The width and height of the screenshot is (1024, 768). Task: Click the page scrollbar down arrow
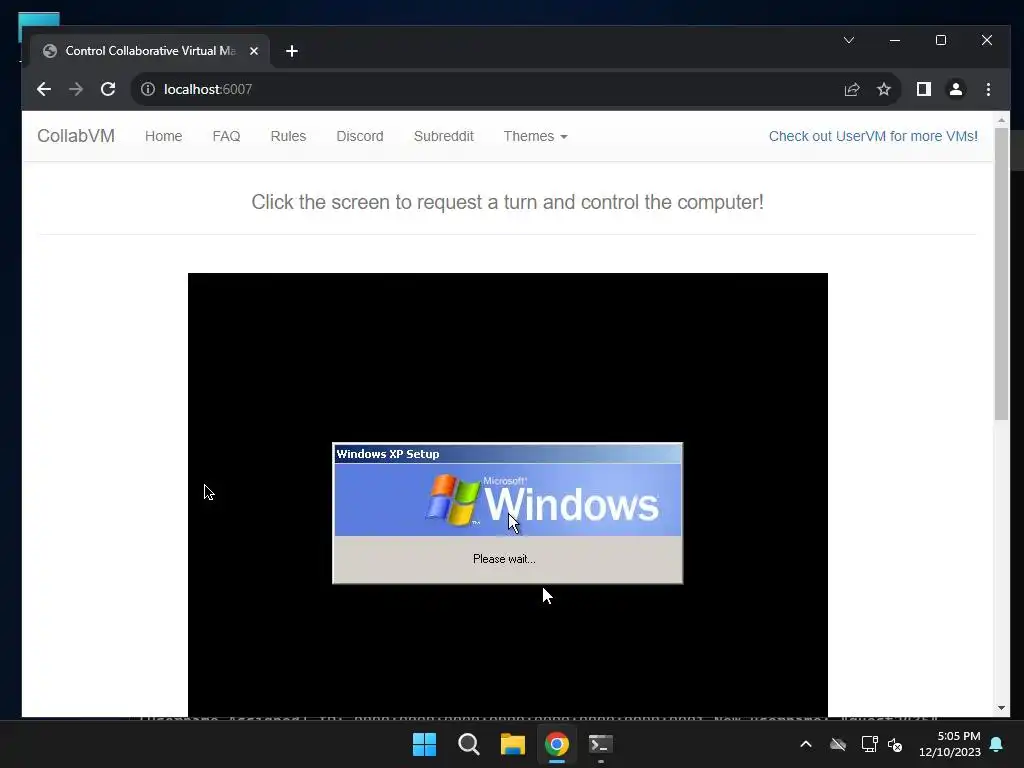click(1001, 708)
